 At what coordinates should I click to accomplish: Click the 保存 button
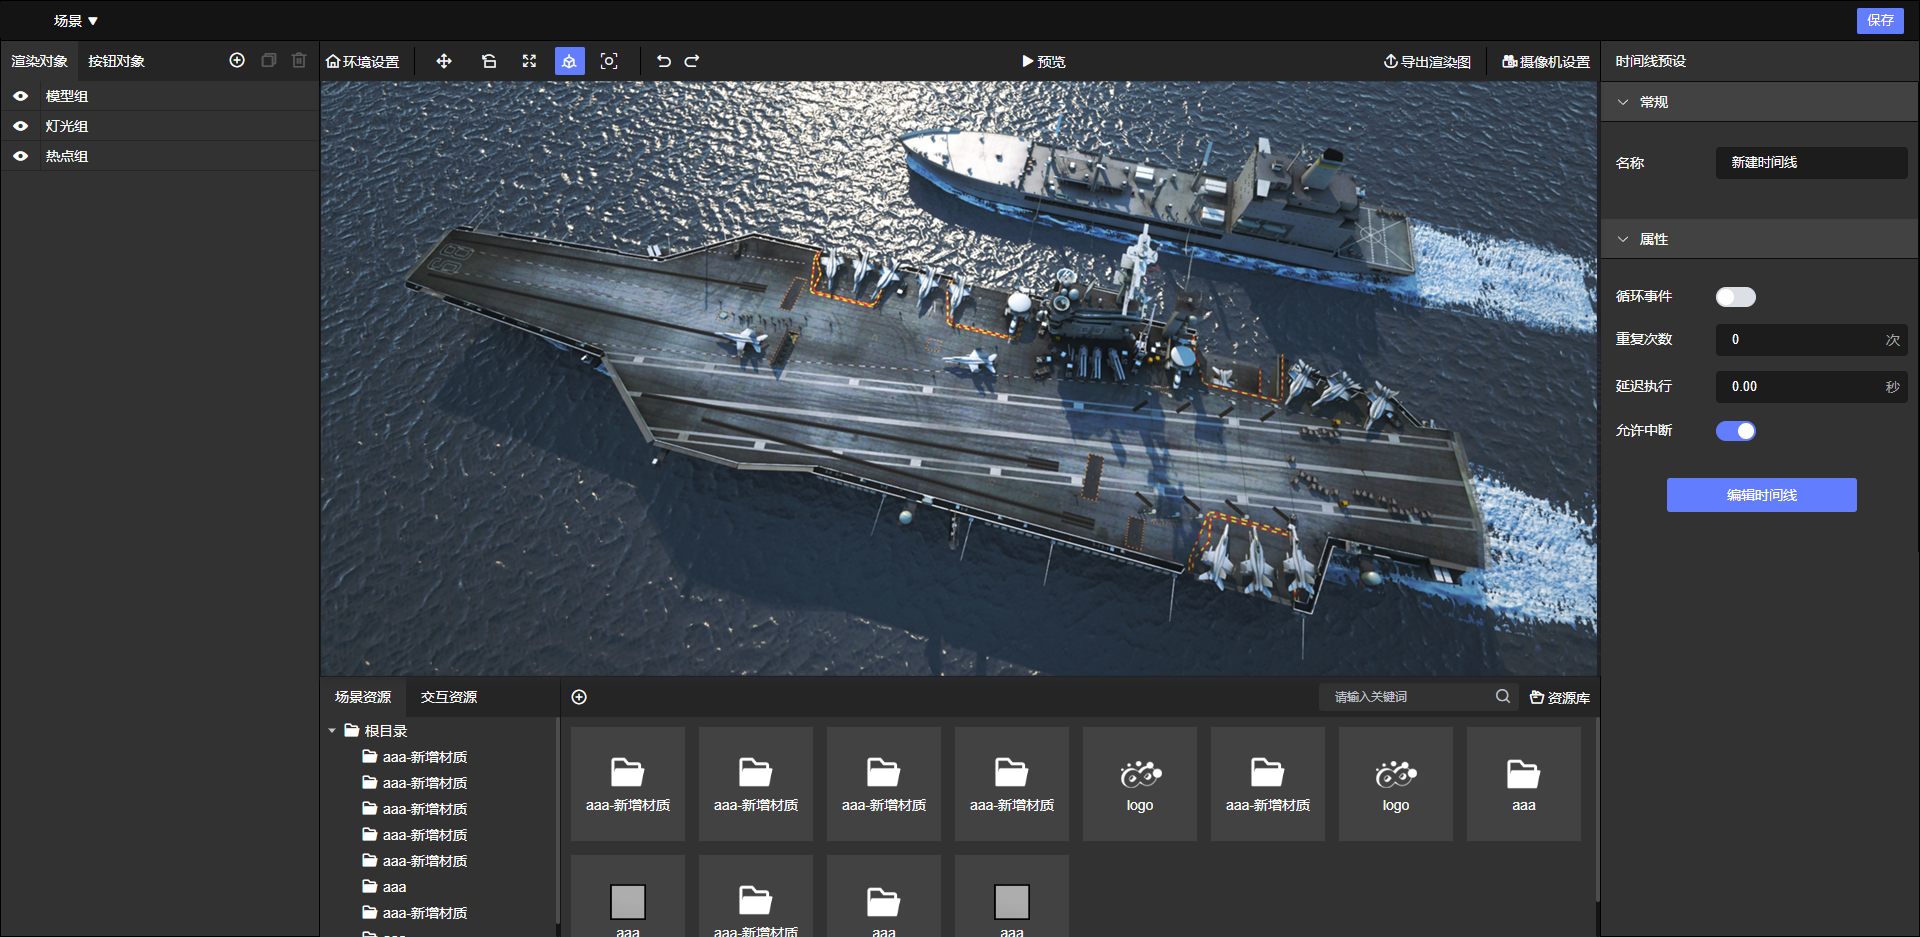1879,20
